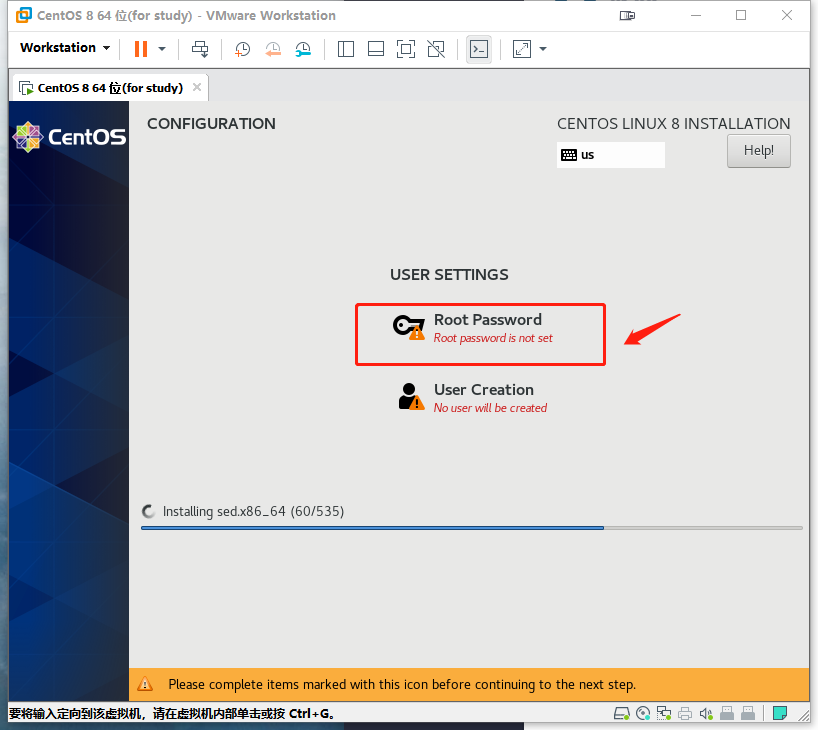The image size is (818, 730).
Task: Open the snapshot manager
Action: click(x=303, y=49)
